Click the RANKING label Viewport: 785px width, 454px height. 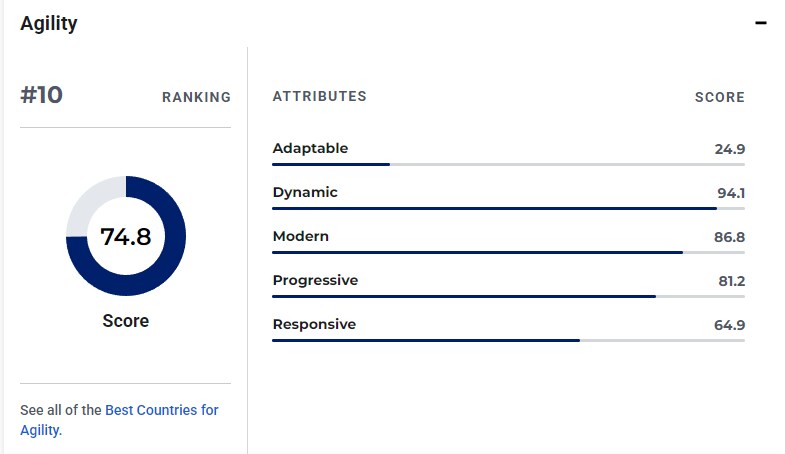point(196,97)
